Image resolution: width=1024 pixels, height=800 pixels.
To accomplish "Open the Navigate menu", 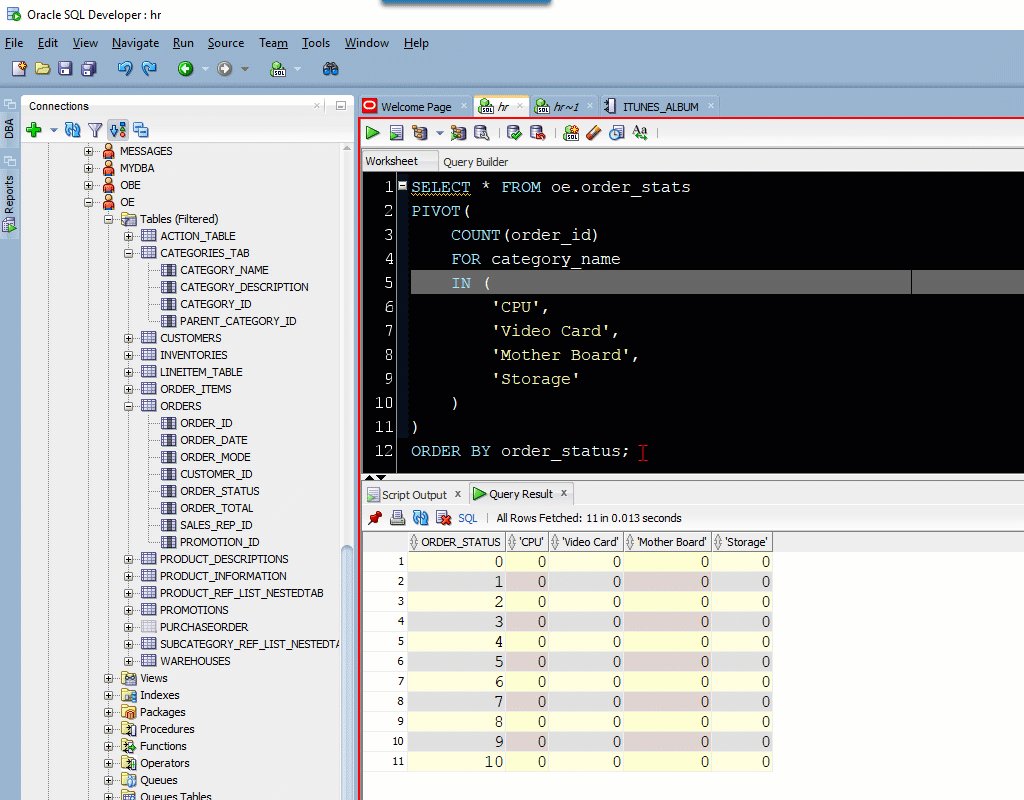I will pos(135,43).
